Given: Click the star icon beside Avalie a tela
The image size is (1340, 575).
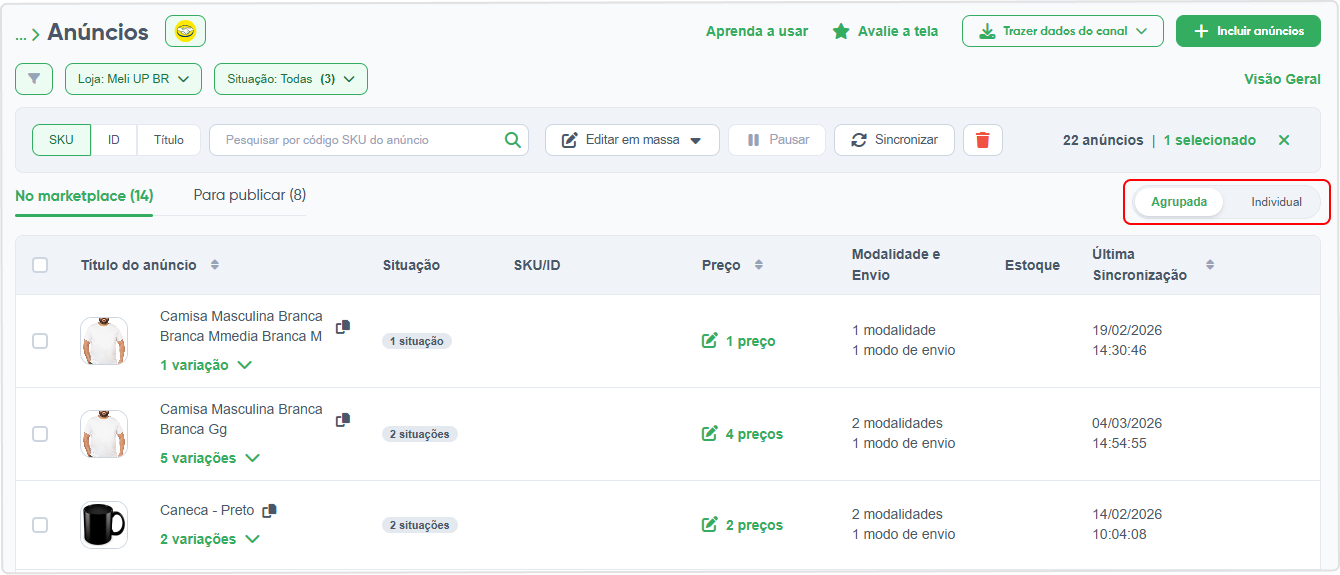Looking at the screenshot, I should click(x=841, y=31).
